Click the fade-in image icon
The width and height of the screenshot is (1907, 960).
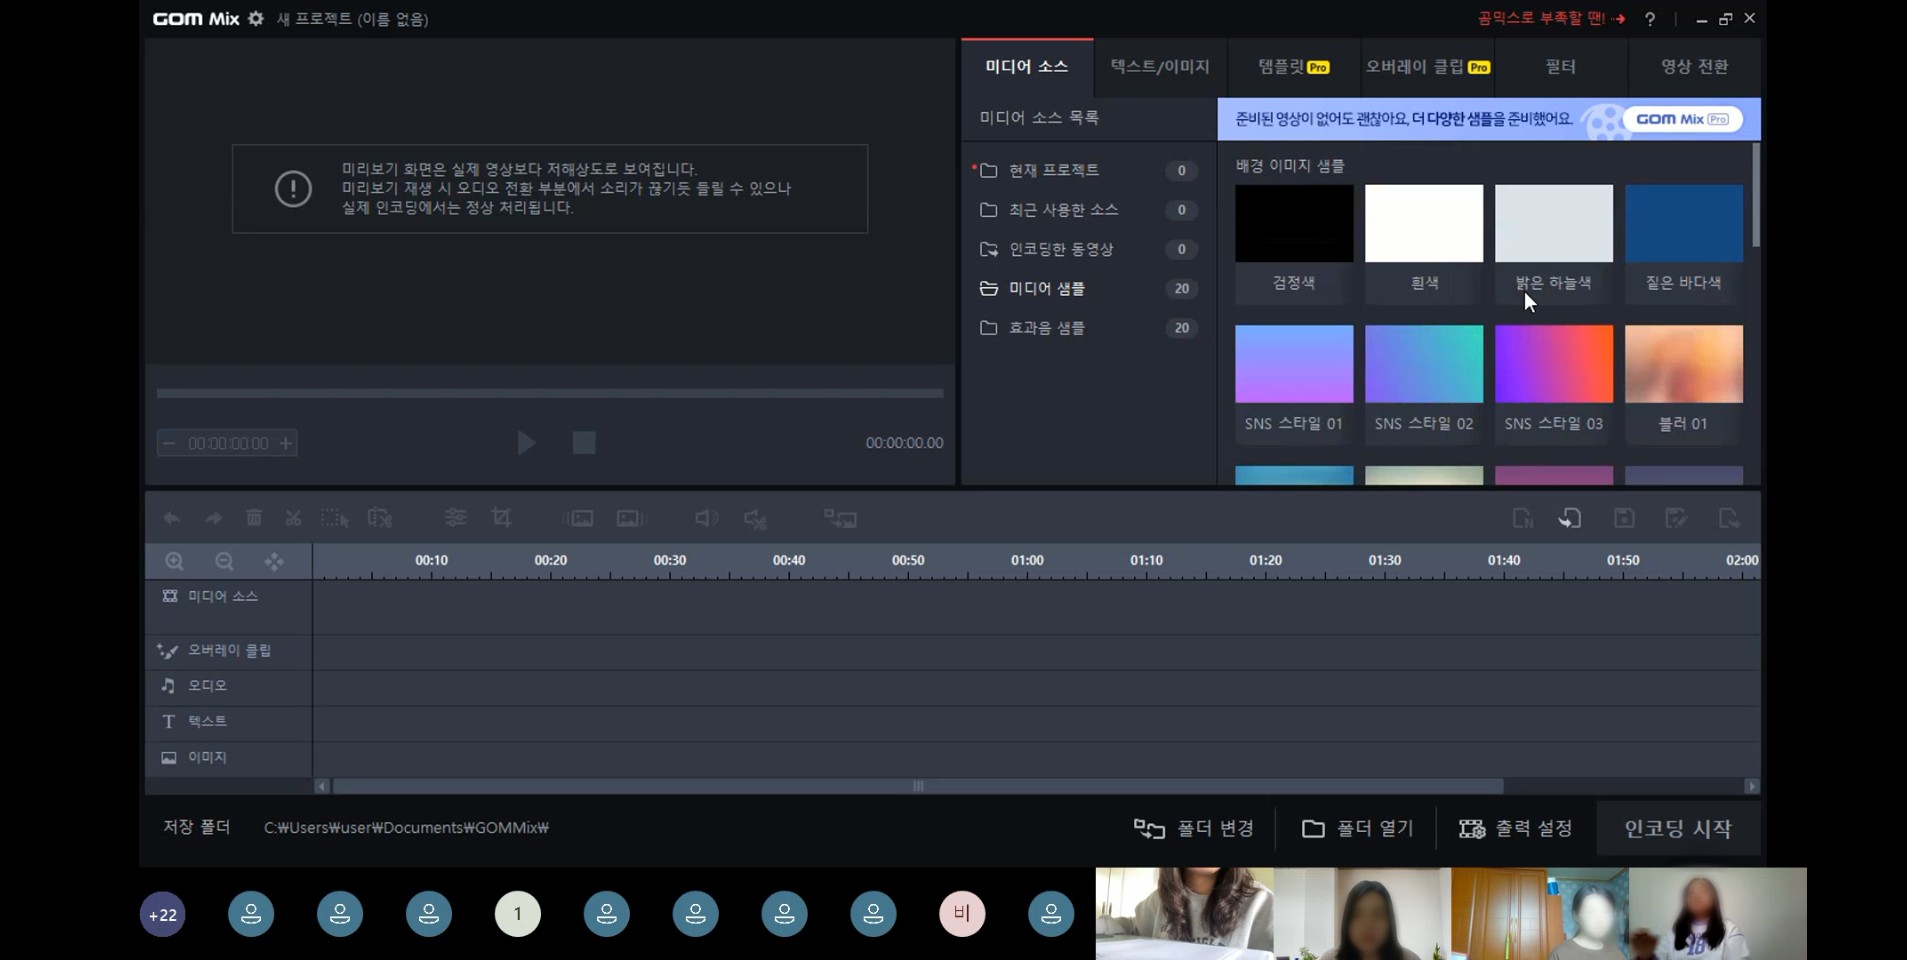pos(578,518)
